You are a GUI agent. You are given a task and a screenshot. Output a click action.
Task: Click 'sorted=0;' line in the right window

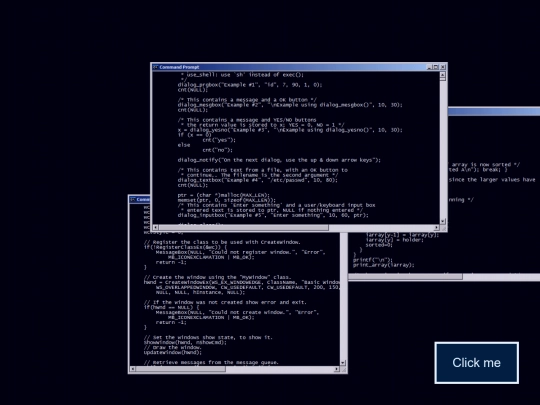click(379, 245)
